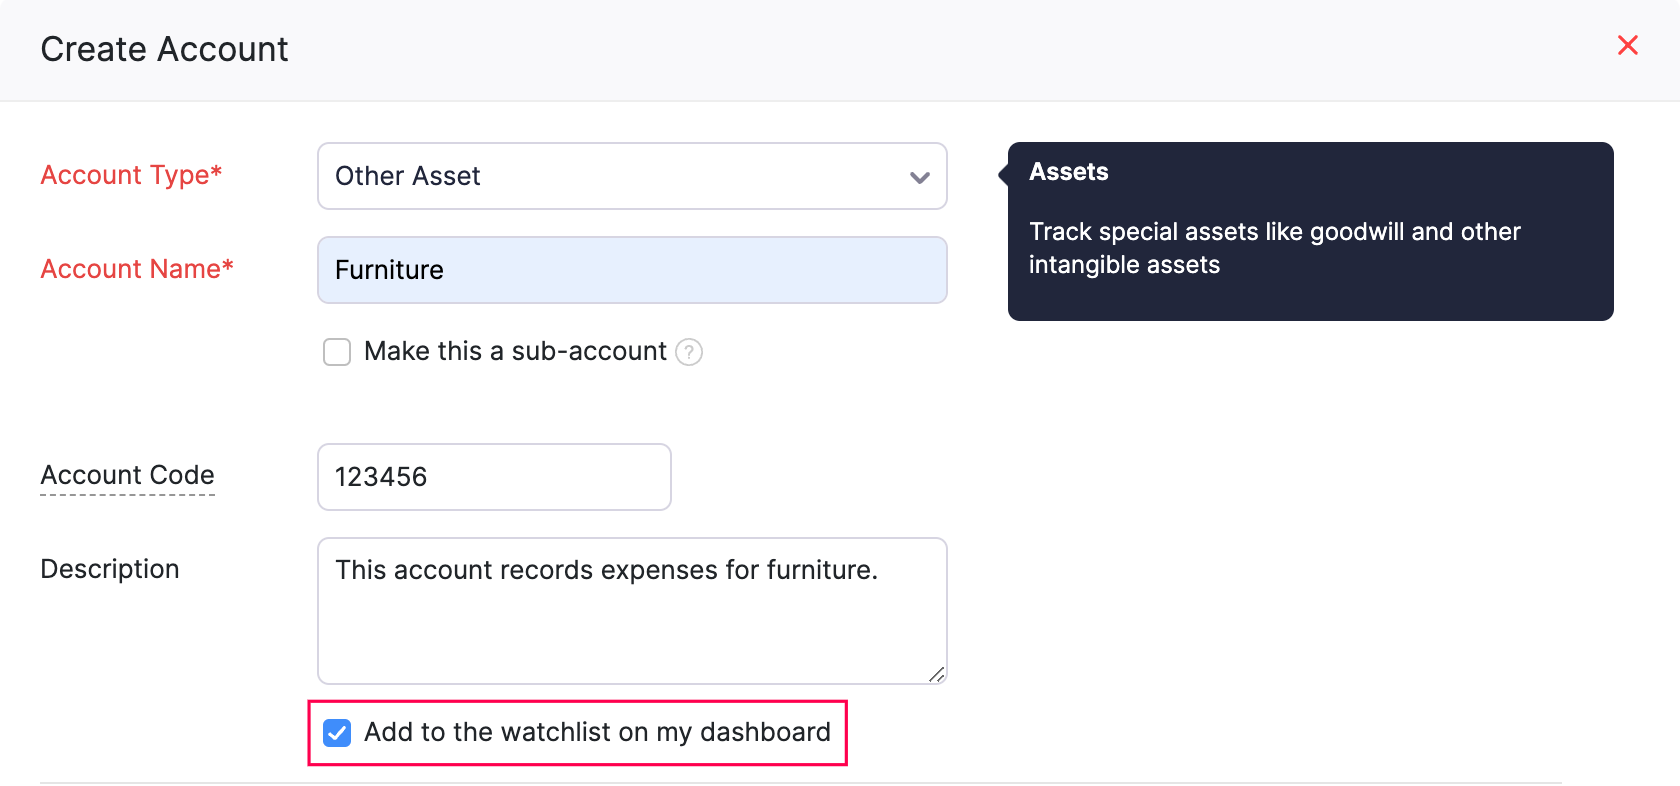Screen dimensions: 1680x786
Task: Click into the Description text area
Action: coord(632,610)
